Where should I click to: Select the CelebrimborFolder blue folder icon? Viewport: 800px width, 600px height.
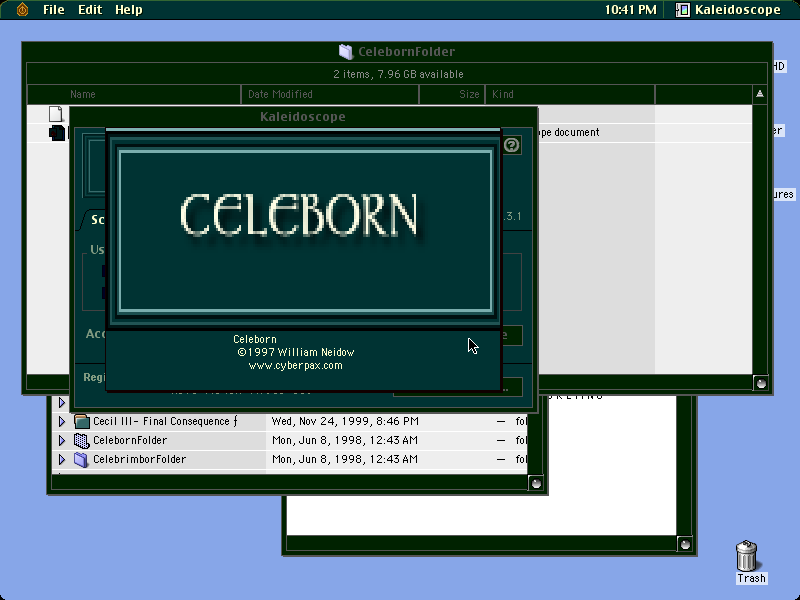coord(81,459)
